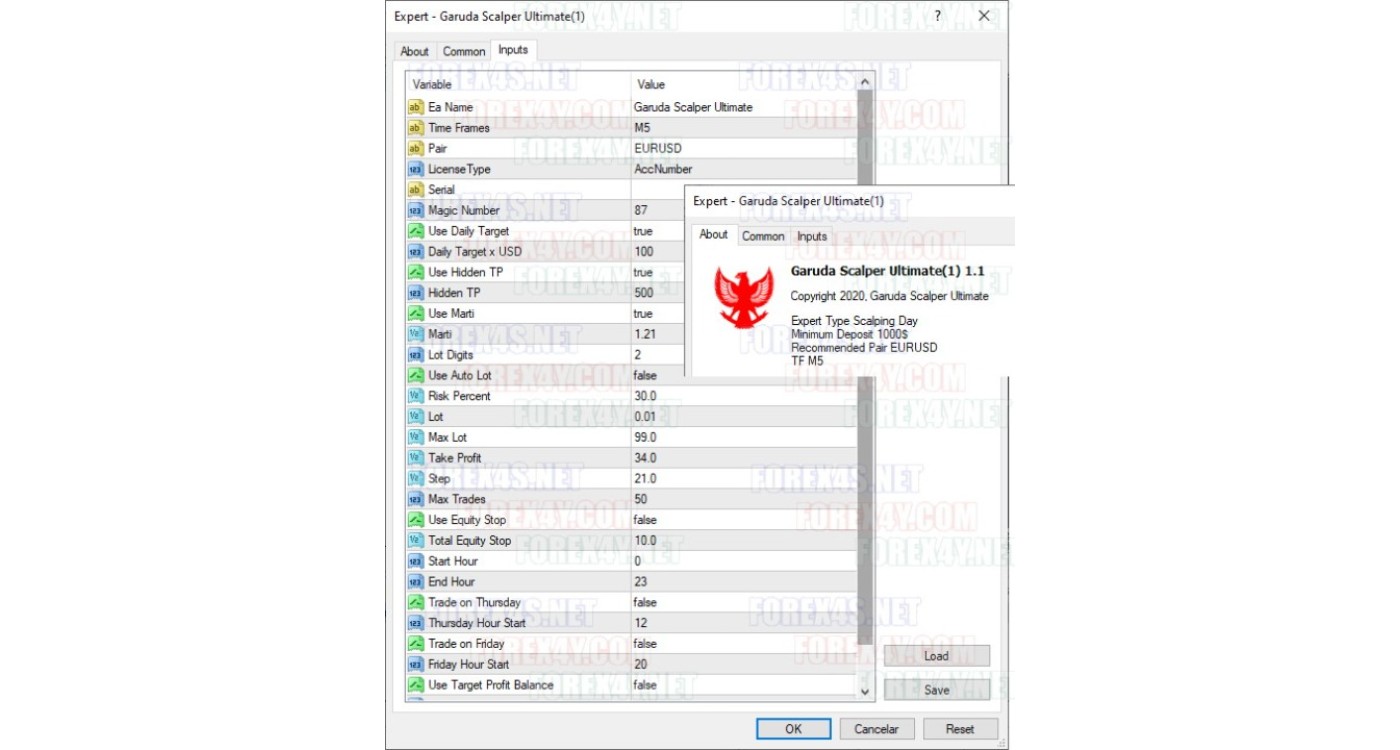1400x750 pixels.
Task: Open the About tab in main dialog
Action: pyautogui.click(x=414, y=52)
